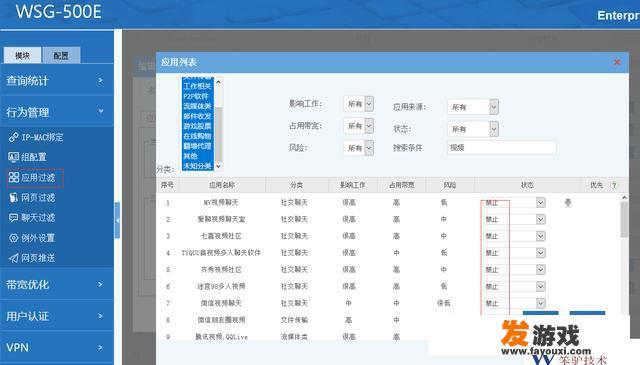Close the 应用列表 dialog with the red X
Viewport: 640px width, 365px height.
click(617, 62)
